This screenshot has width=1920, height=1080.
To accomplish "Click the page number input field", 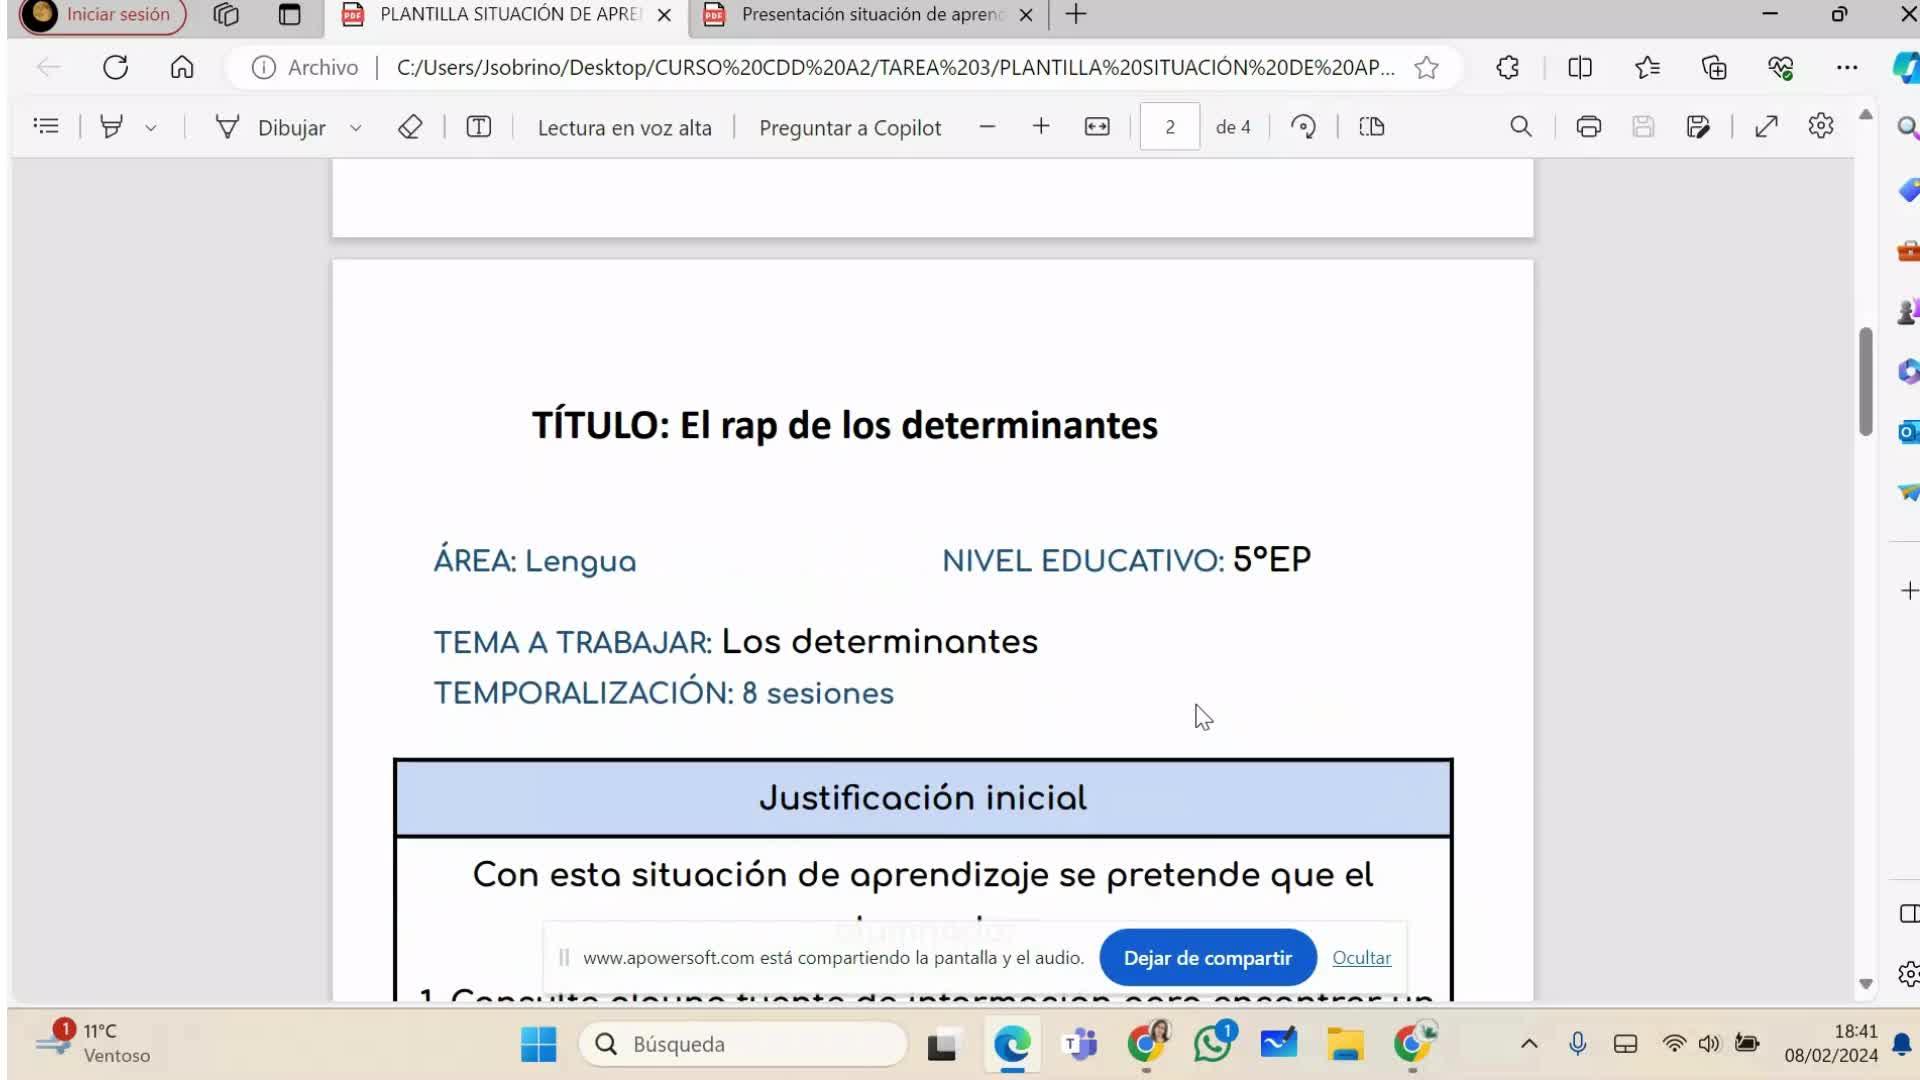I will tap(1169, 127).
